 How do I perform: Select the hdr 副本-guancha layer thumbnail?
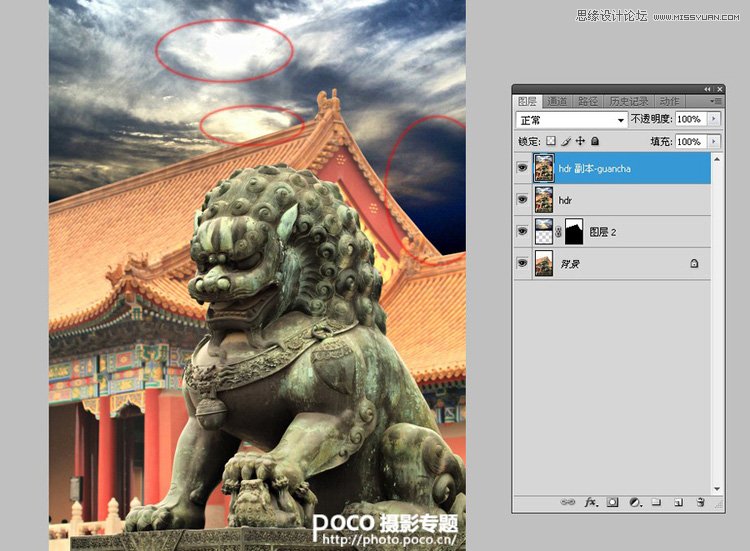(544, 168)
